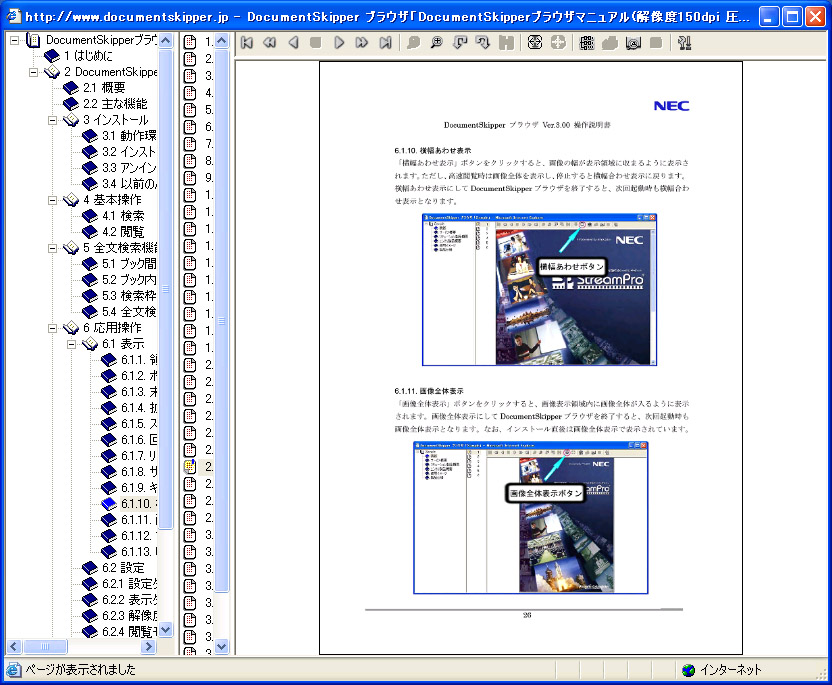The width and height of the screenshot is (832, 685).
Task: Select the '6.1.11.' tree entry
Action: tap(139, 519)
